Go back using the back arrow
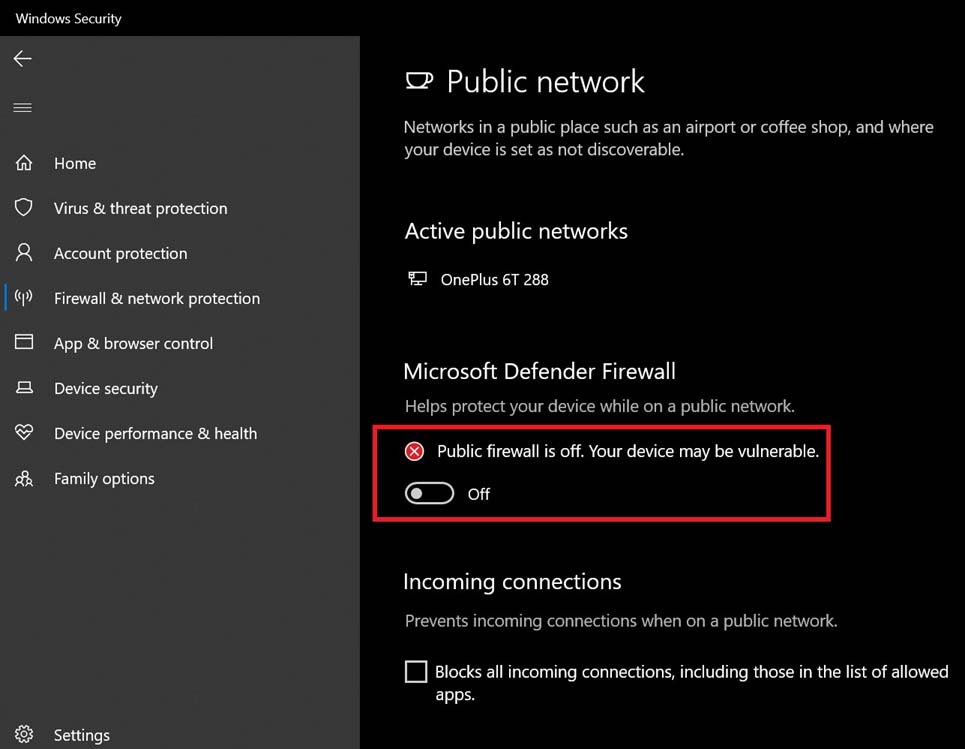This screenshot has height=749, width=965. coord(22,58)
